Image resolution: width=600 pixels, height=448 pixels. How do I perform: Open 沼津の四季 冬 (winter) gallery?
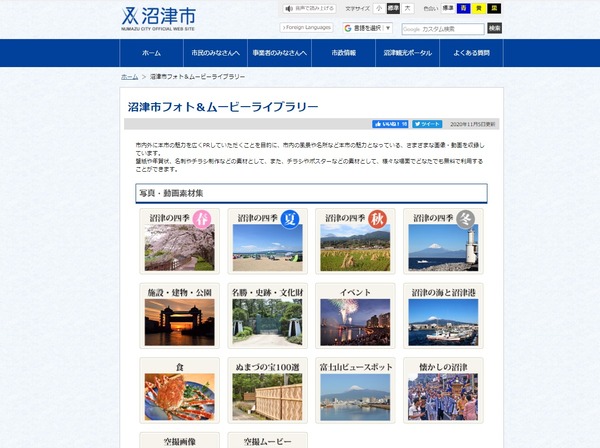point(443,241)
